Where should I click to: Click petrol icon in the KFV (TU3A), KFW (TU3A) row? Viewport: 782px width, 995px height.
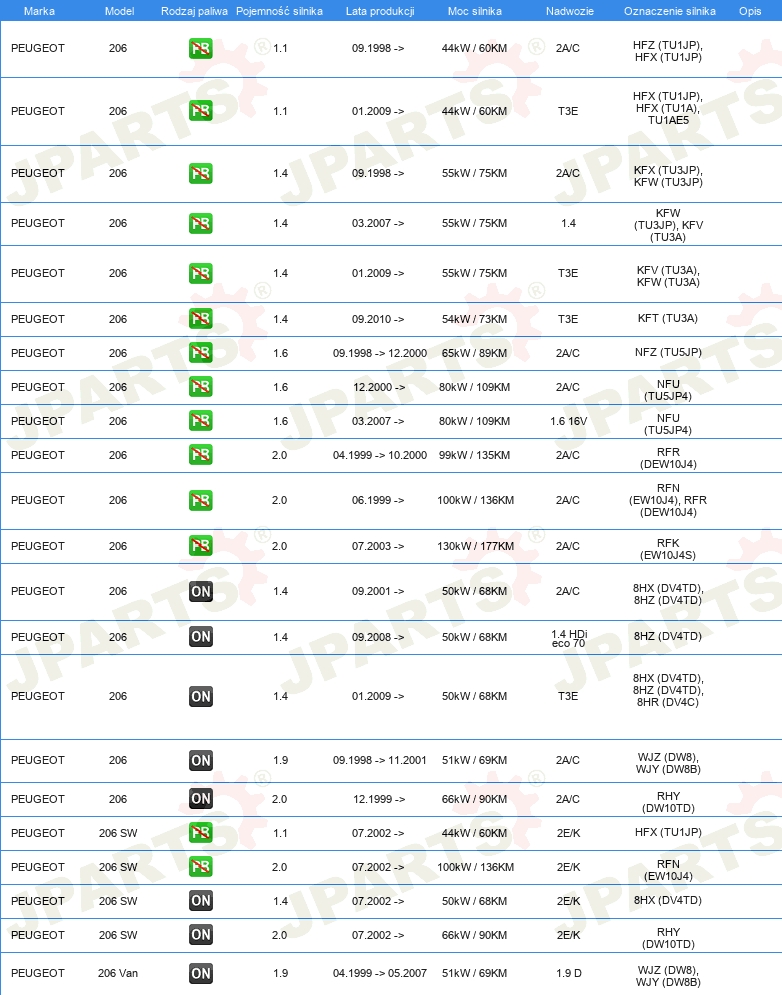[x=201, y=273]
